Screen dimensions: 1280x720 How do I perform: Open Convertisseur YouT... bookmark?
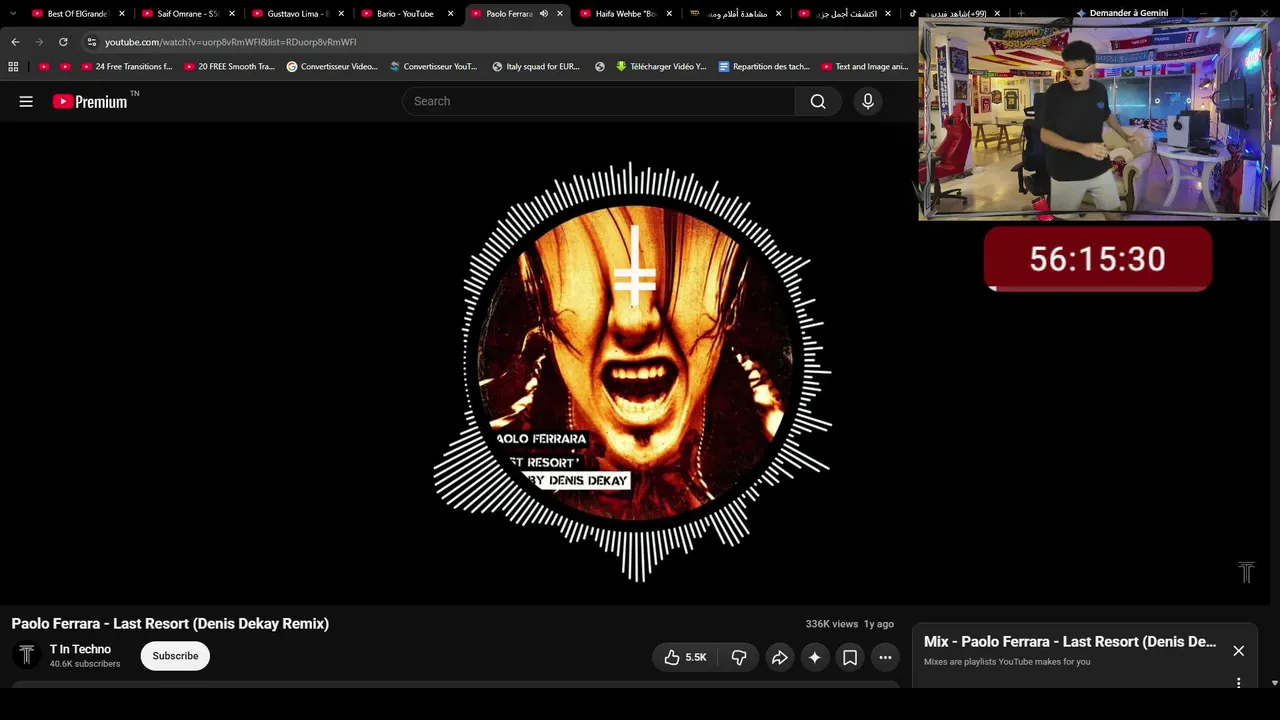click(433, 67)
